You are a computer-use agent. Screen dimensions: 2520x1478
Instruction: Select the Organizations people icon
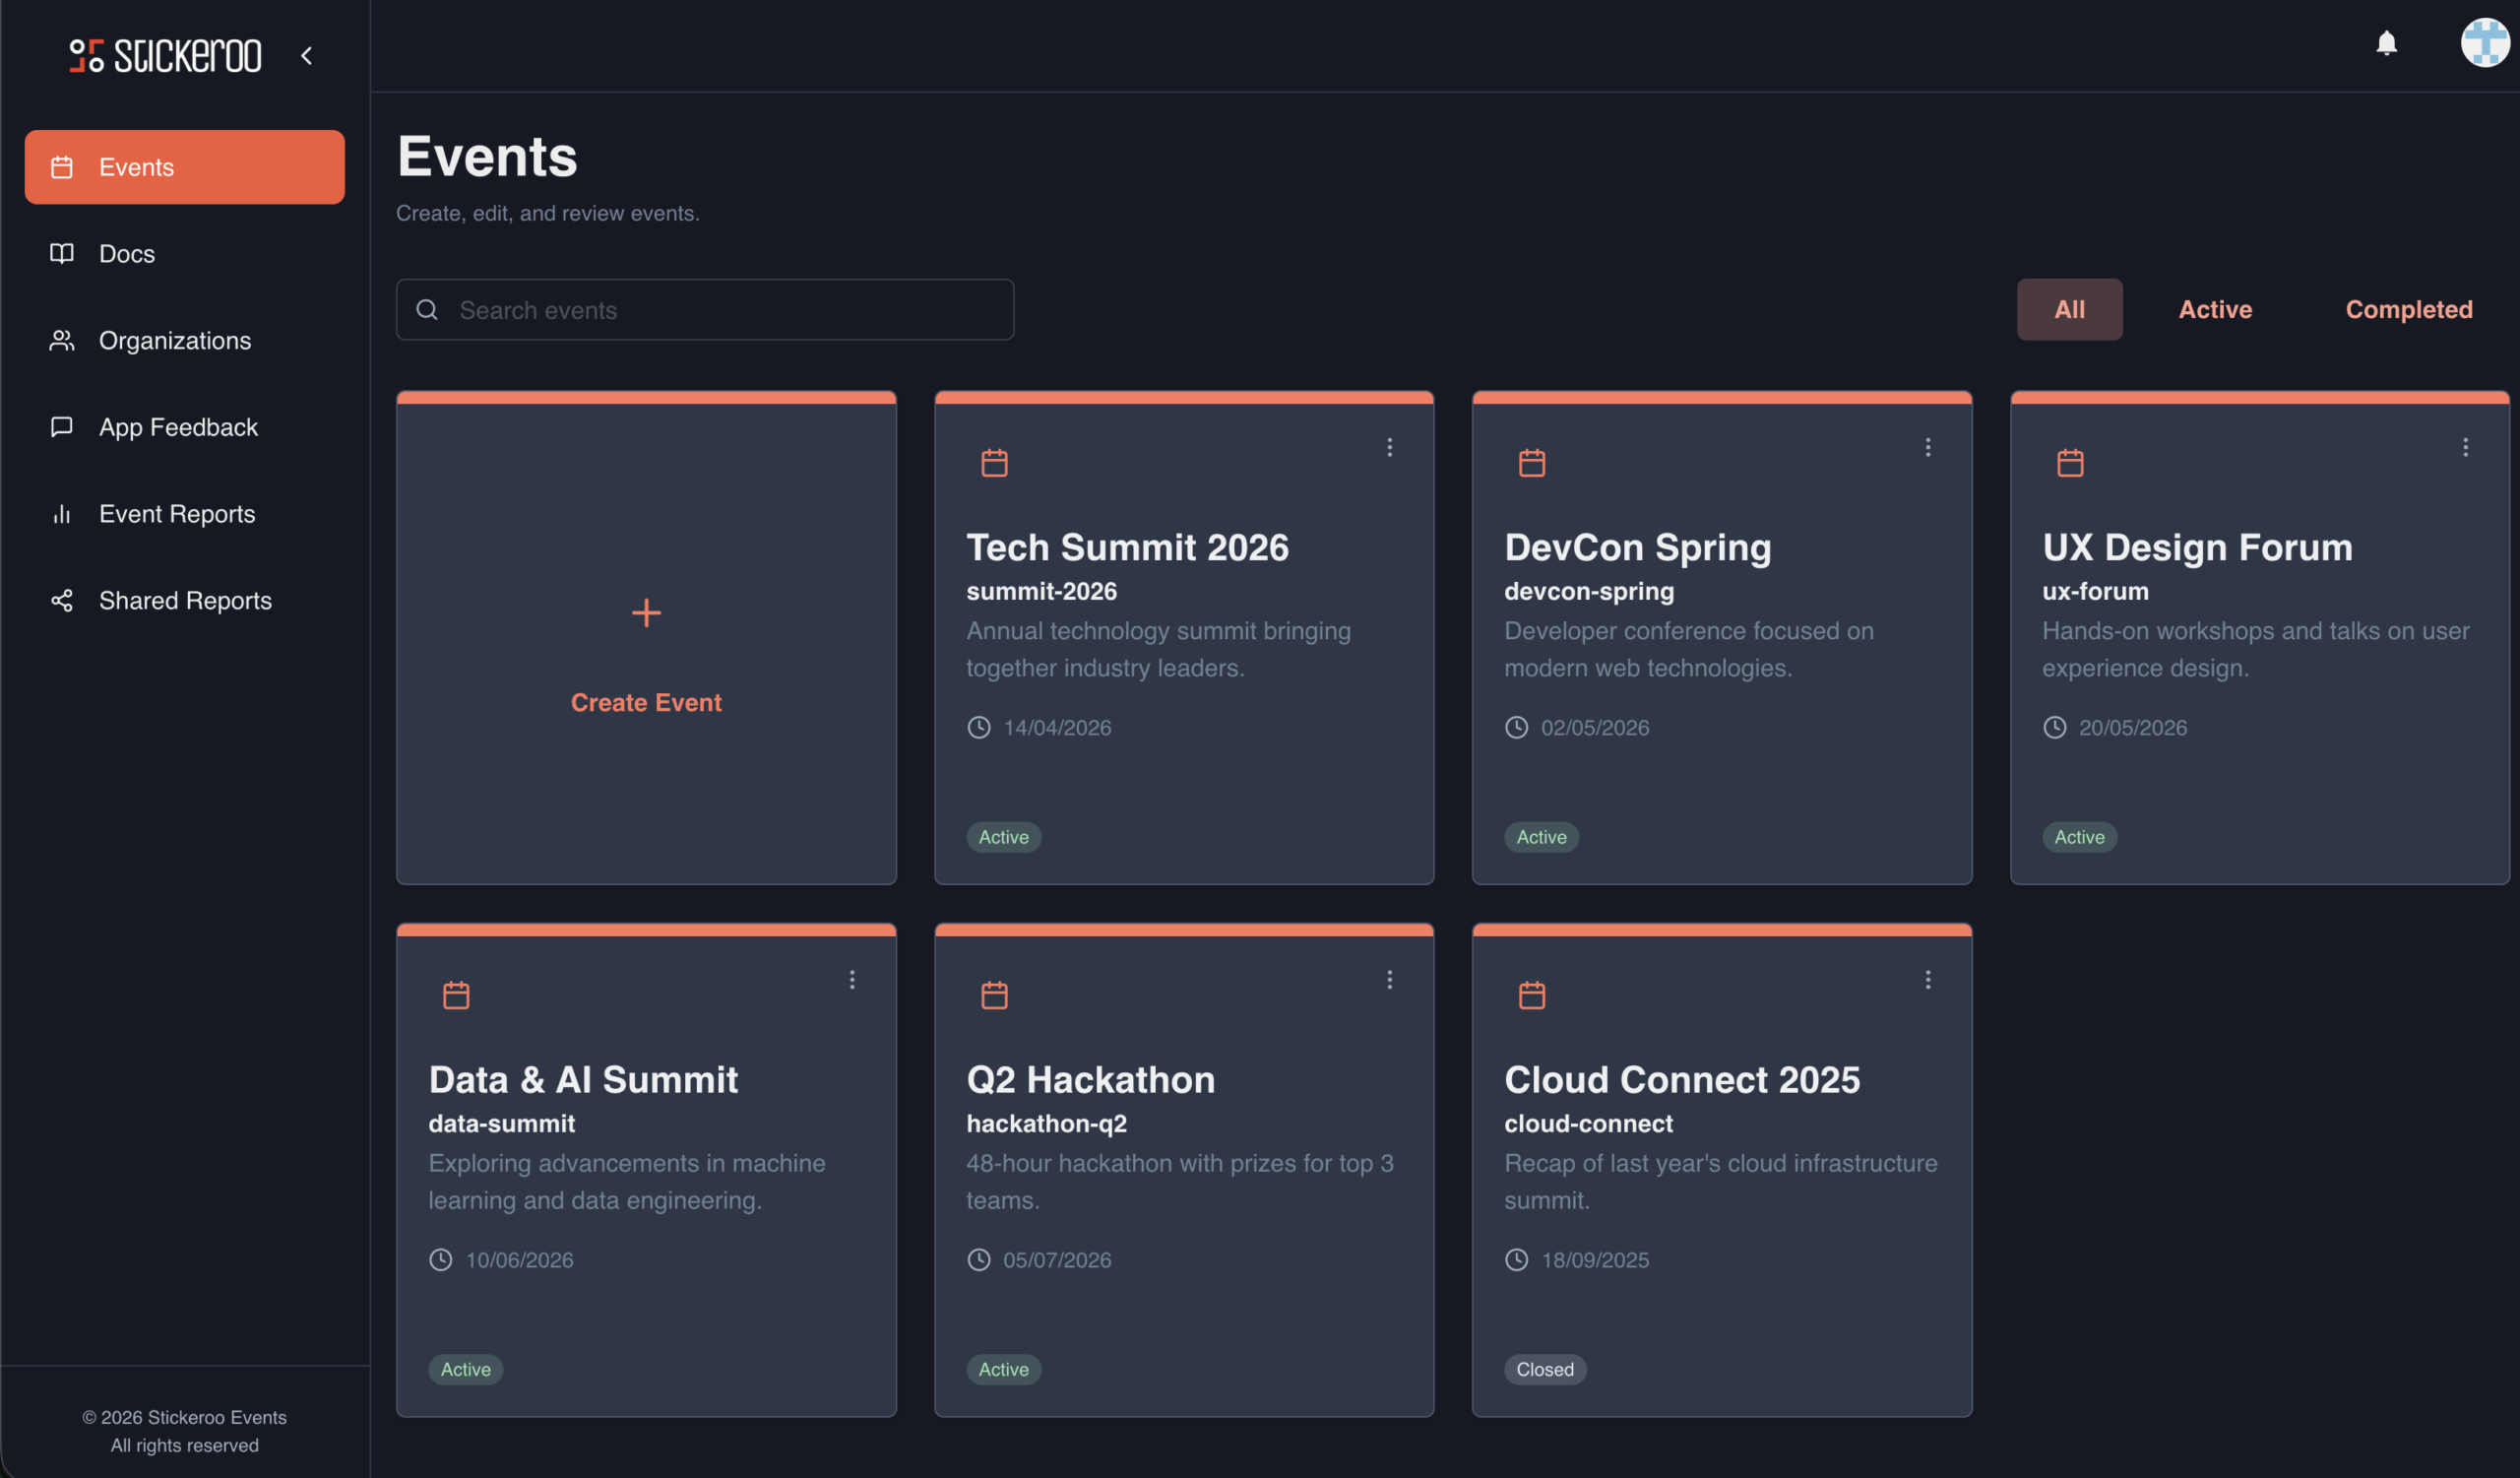pos(61,340)
